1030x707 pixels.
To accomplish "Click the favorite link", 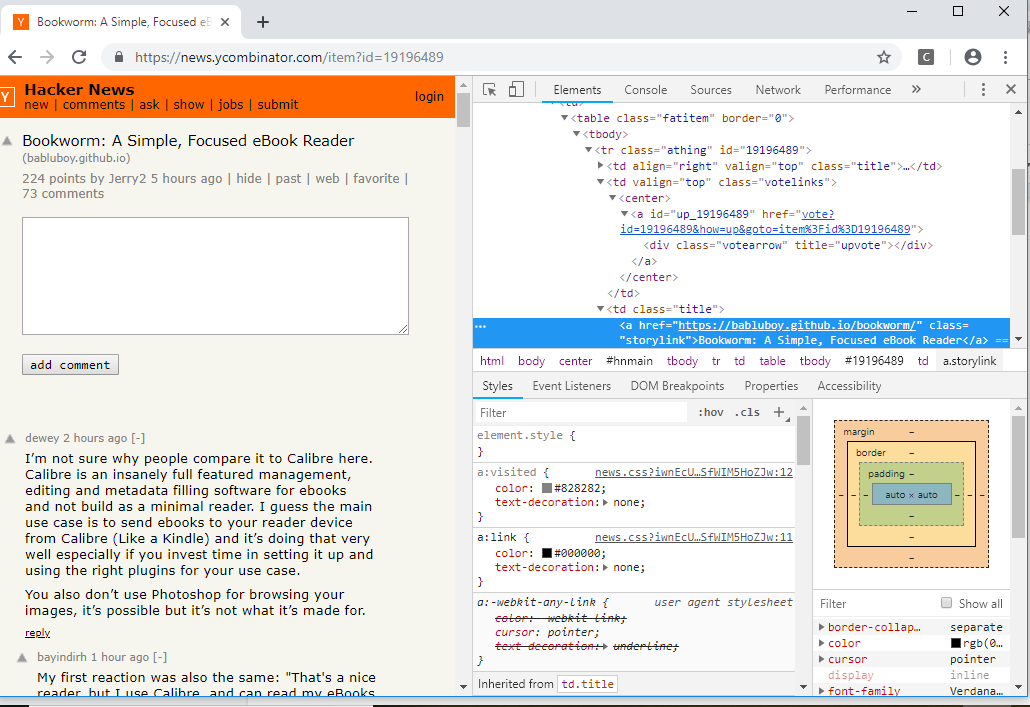I will click(x=376, y=178).
